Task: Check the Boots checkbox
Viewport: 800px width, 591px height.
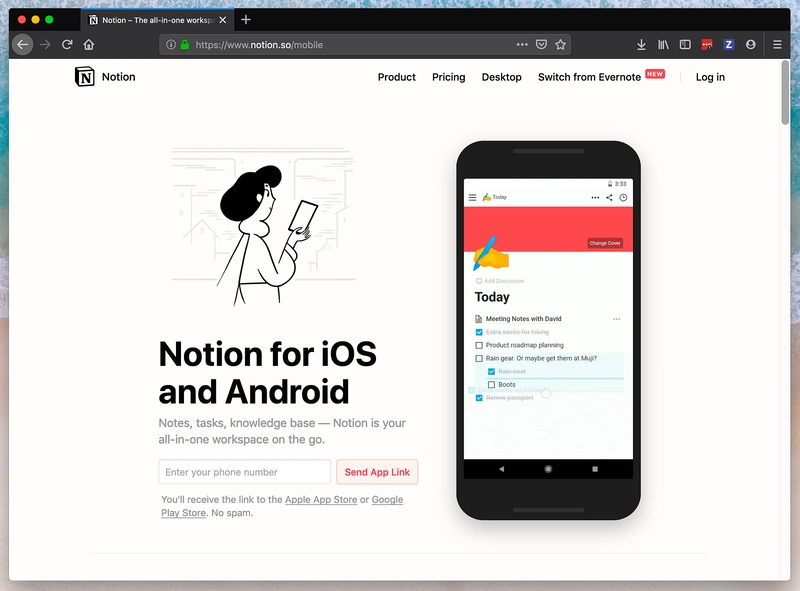Action: [x=491, y=385]
